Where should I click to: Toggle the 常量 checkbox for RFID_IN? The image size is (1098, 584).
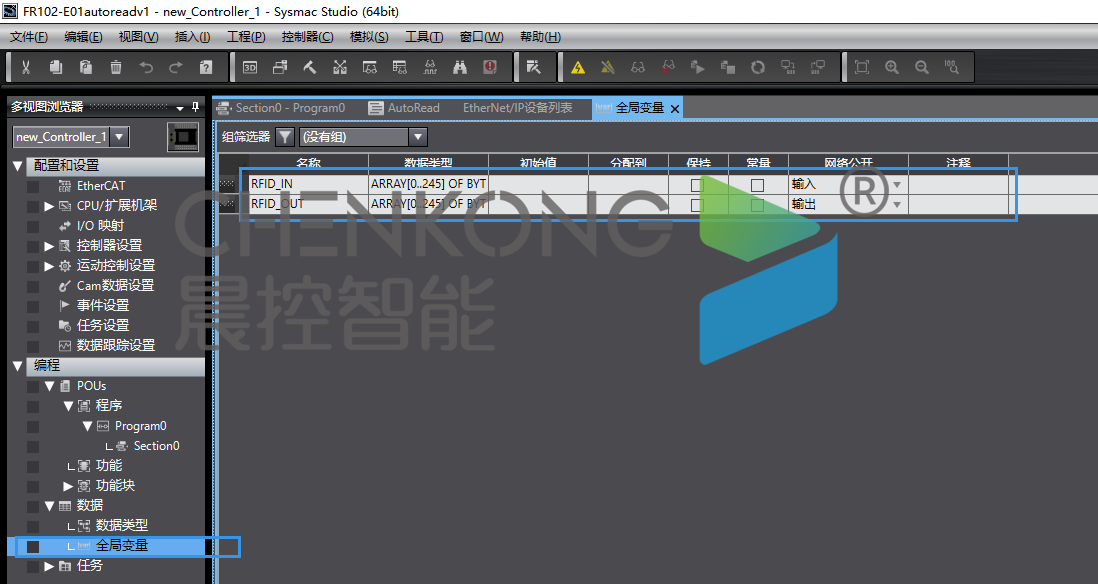757,185
